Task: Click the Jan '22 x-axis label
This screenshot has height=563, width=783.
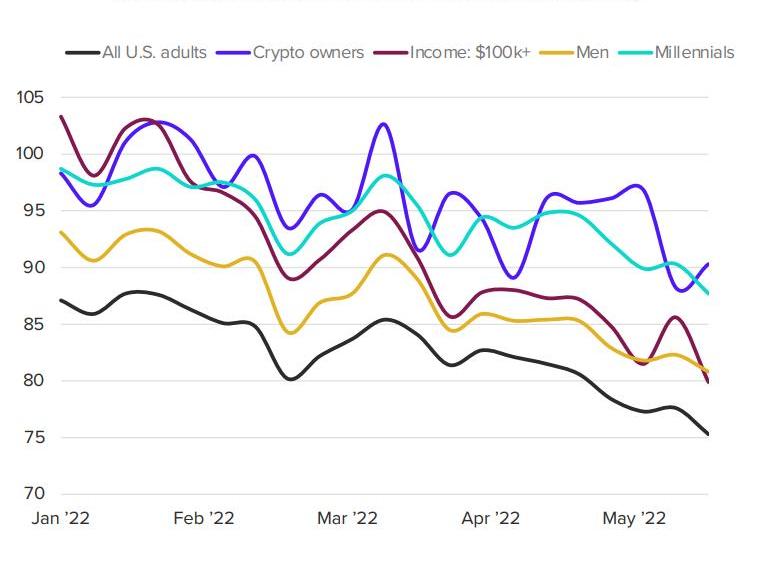Action: pos(62,518)
